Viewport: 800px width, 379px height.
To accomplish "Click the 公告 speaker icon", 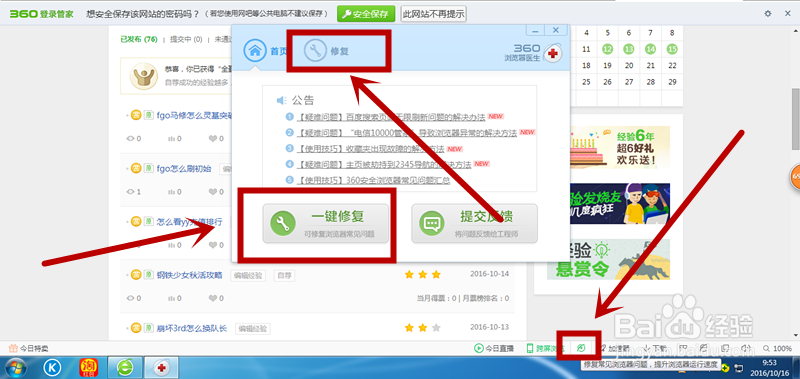I will (x=282, y=100).
